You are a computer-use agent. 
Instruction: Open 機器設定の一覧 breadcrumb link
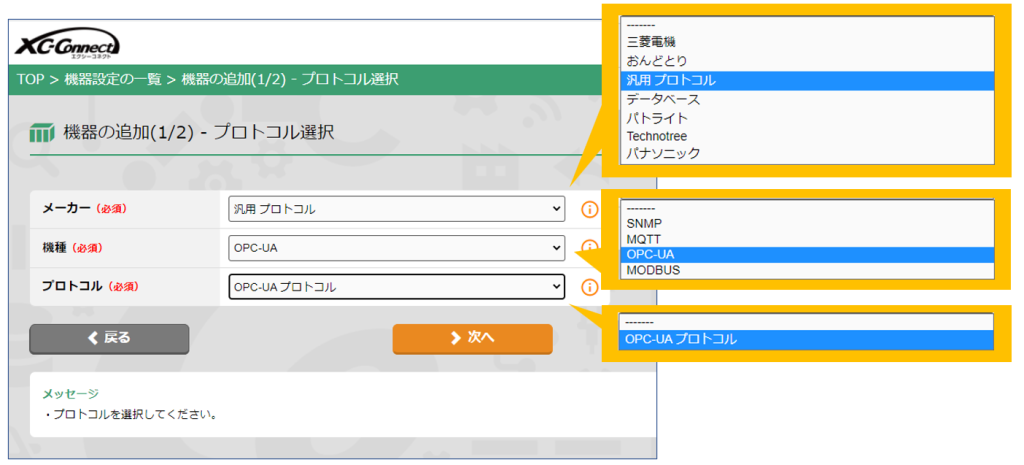[114, 79]
